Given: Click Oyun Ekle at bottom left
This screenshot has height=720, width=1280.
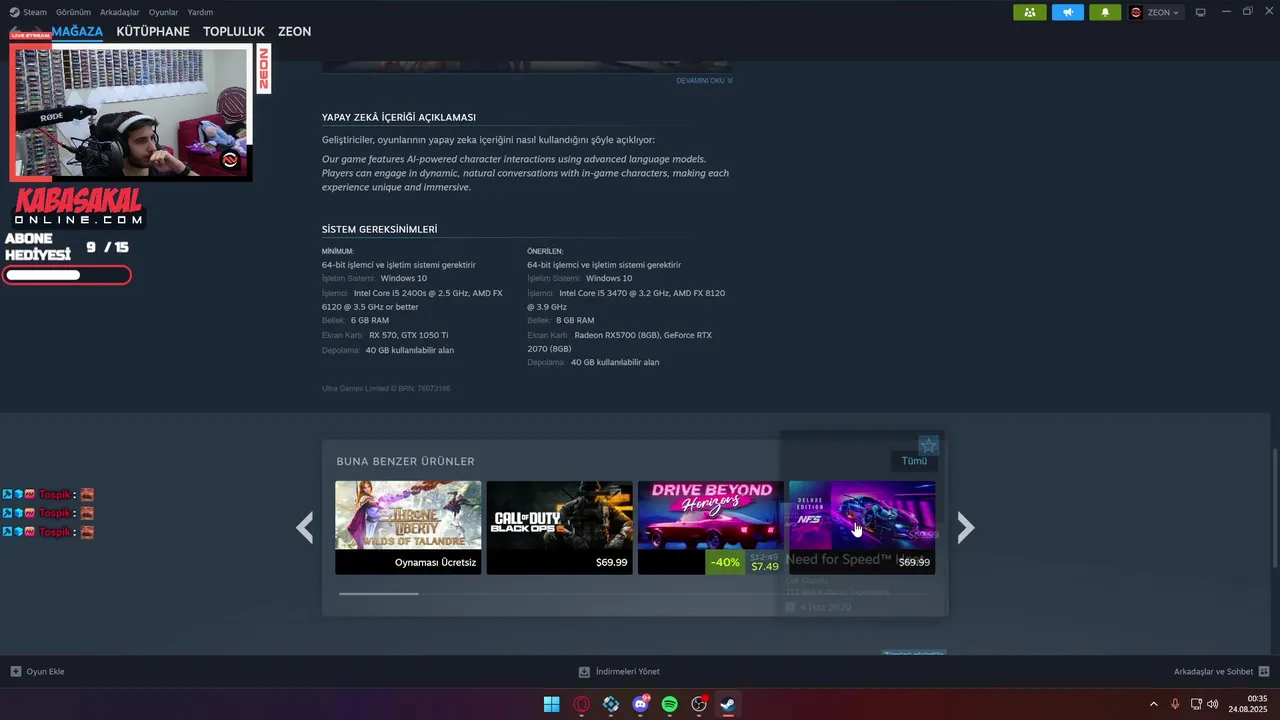Looking at the screenshot, I should [x=37, y=671].
